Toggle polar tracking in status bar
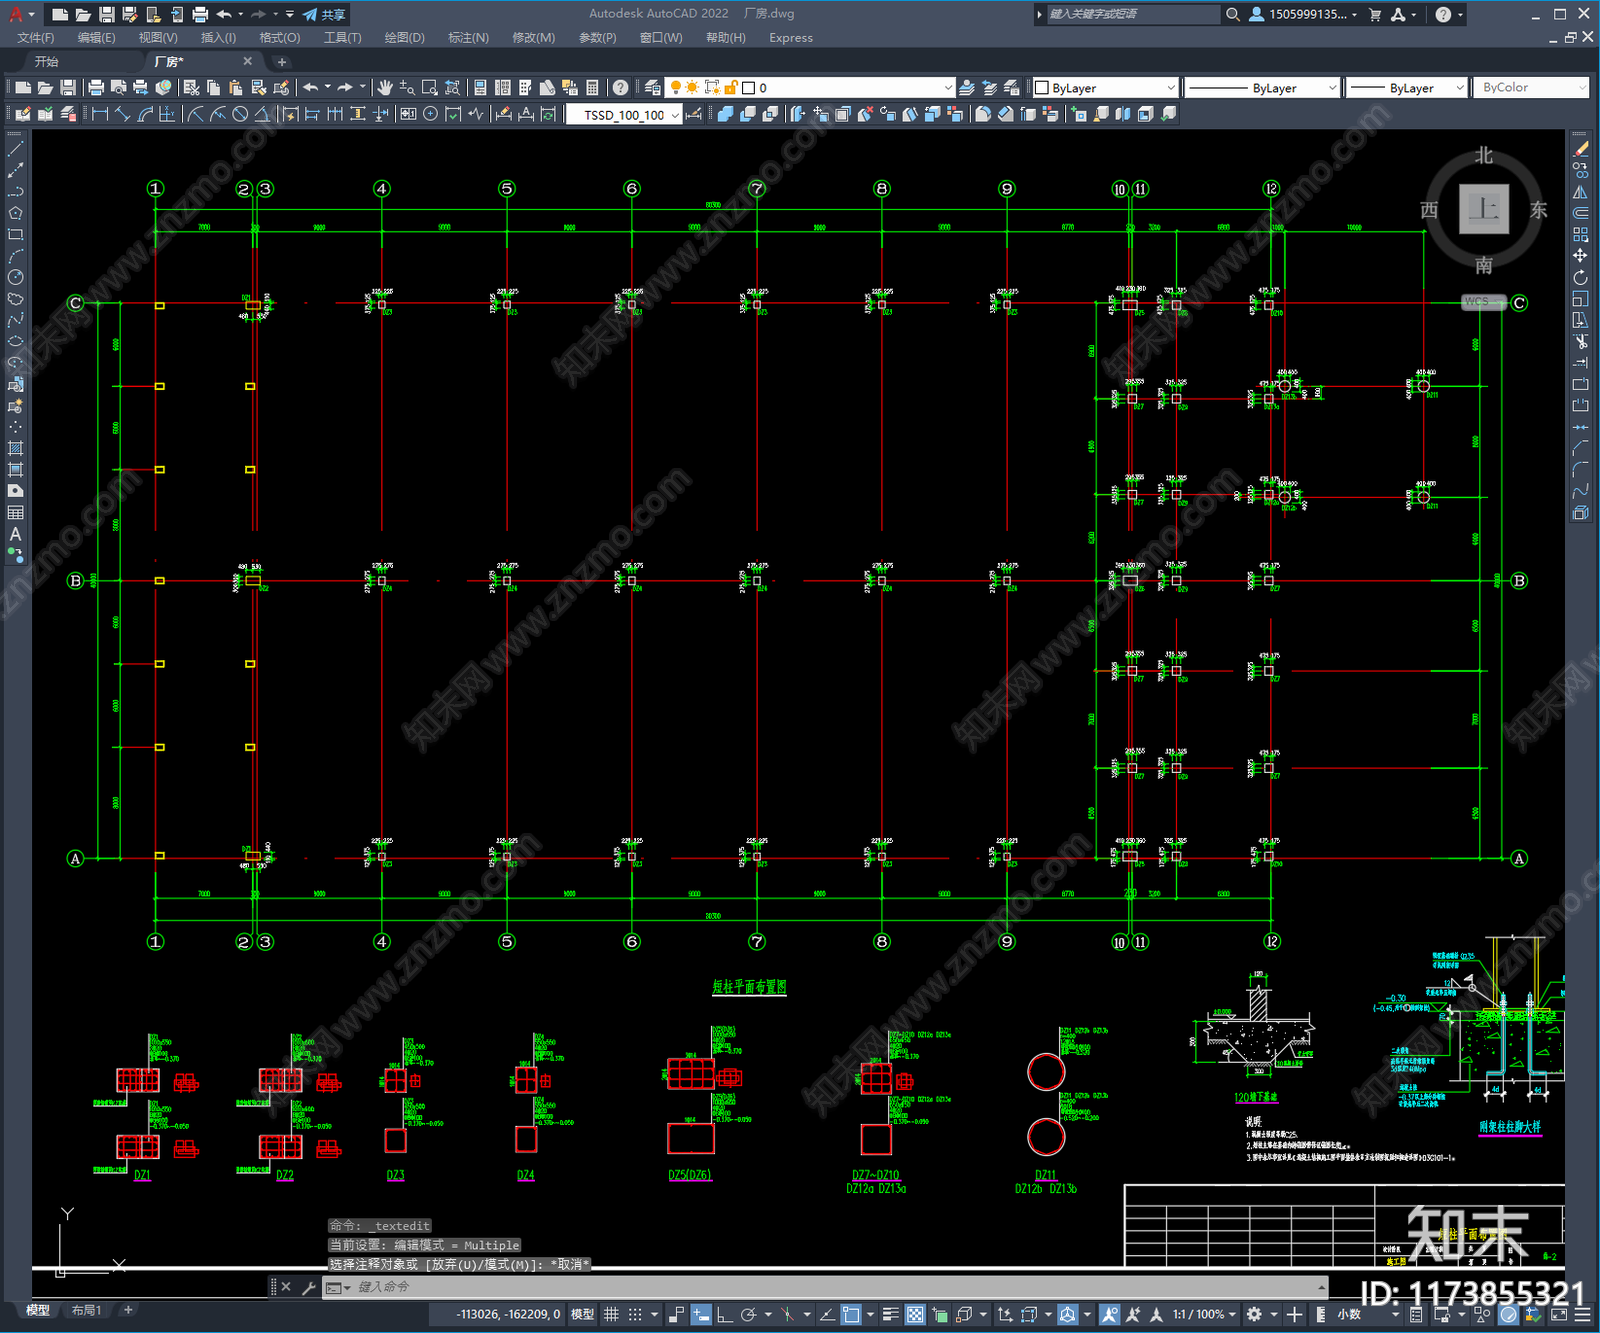 (747, 1314)
